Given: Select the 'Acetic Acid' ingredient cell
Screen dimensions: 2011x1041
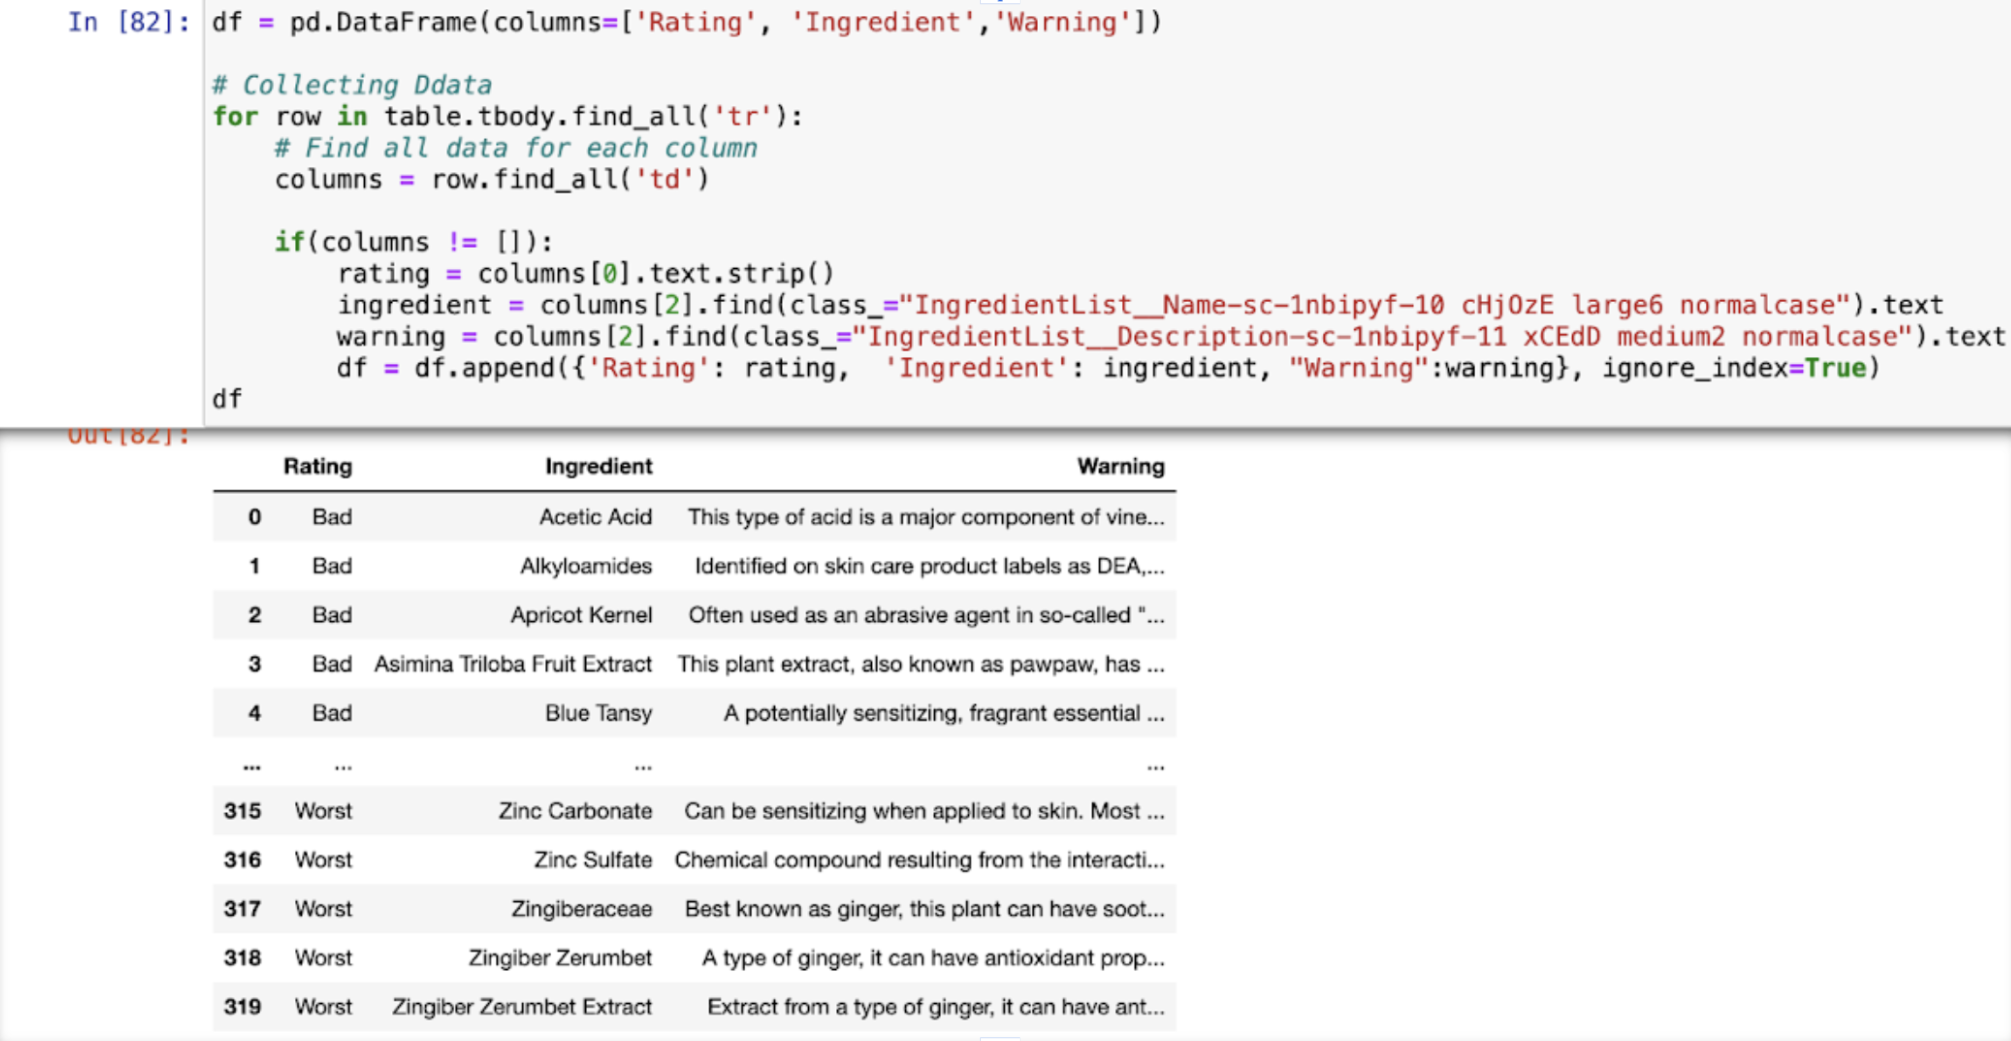Looking at the screenshot, I should [596, 517].
